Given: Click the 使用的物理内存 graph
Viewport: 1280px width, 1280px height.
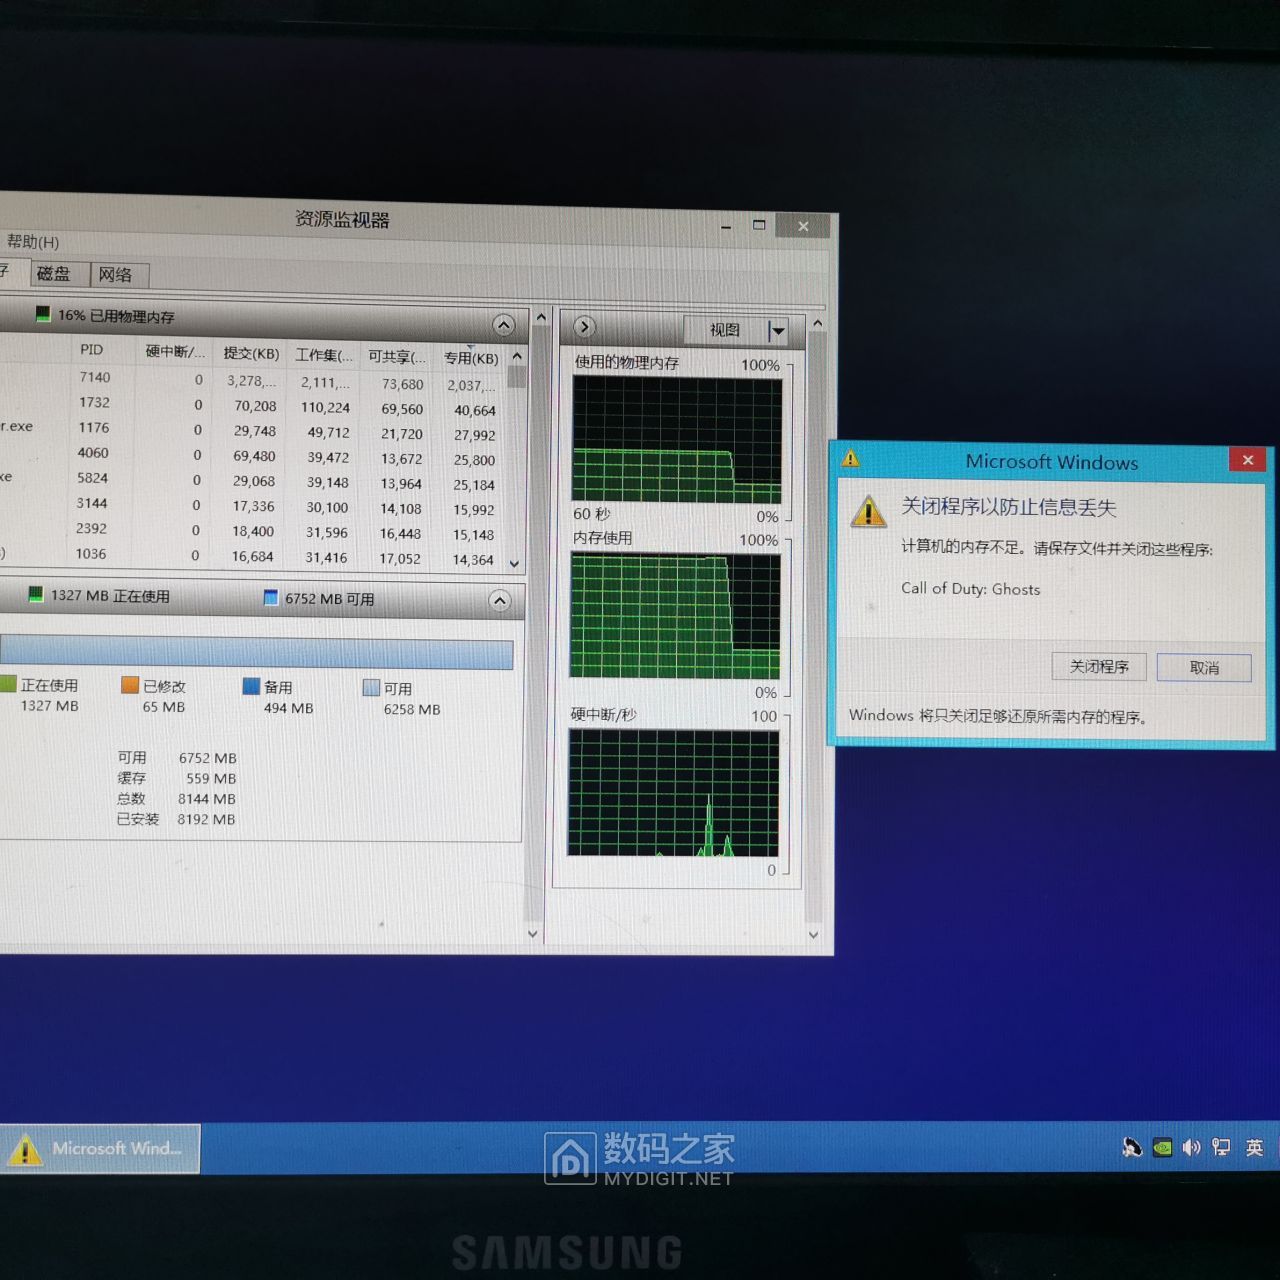Looking at the screenshot, I should (677, 440).
